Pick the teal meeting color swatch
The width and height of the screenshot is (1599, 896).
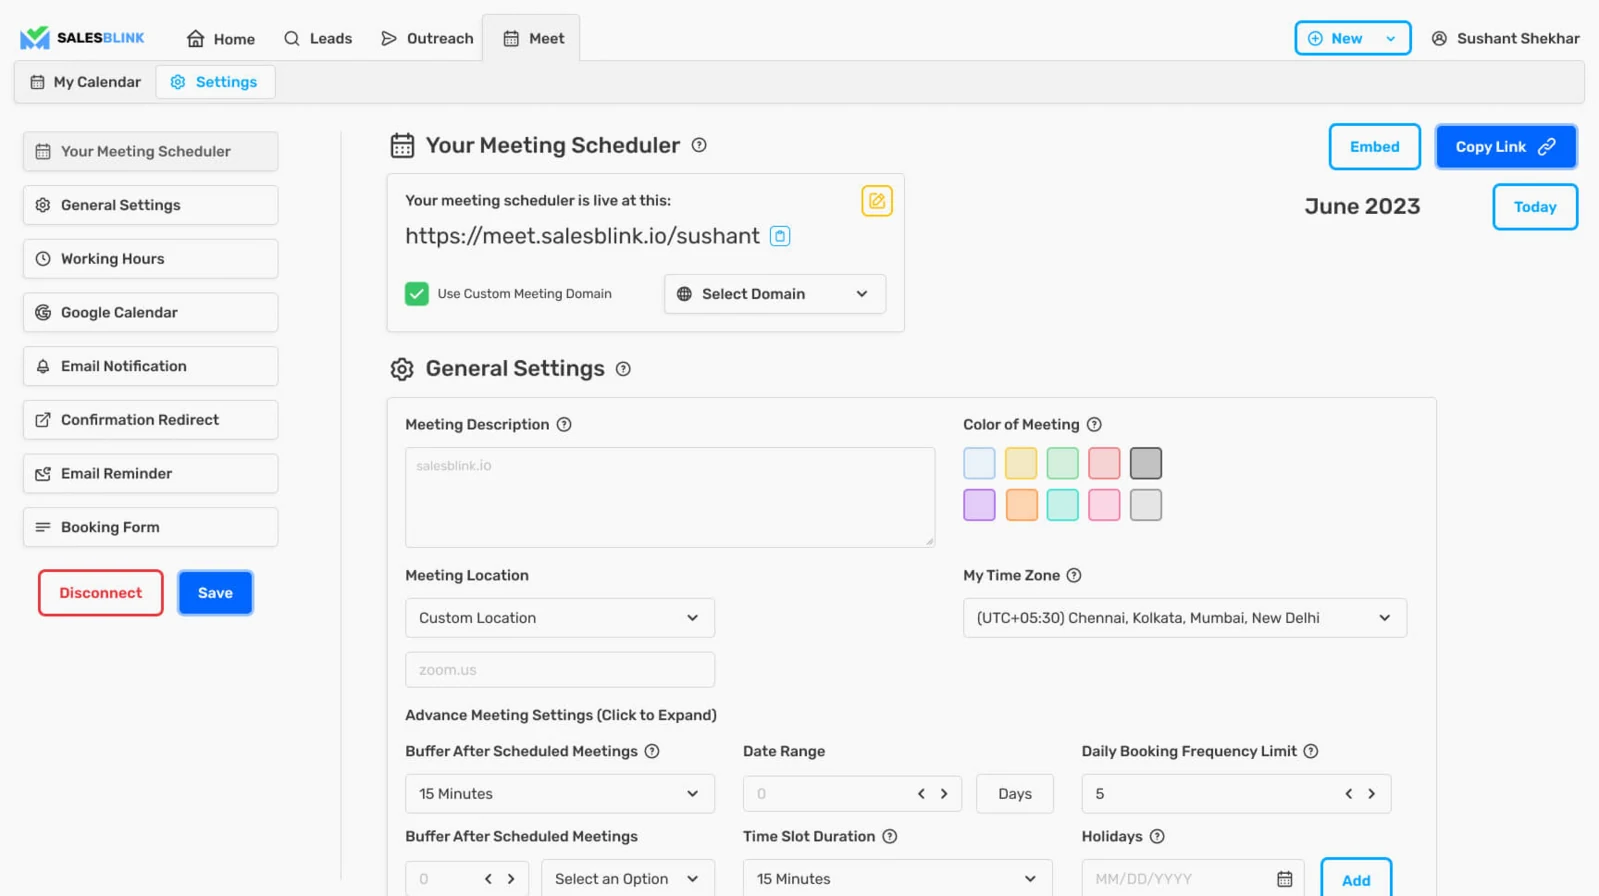1062,505
